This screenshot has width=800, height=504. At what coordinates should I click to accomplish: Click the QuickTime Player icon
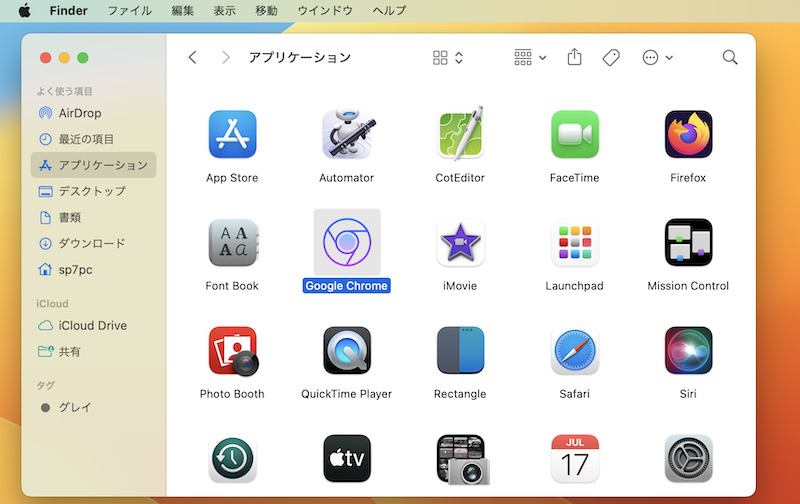click(346, 351)
